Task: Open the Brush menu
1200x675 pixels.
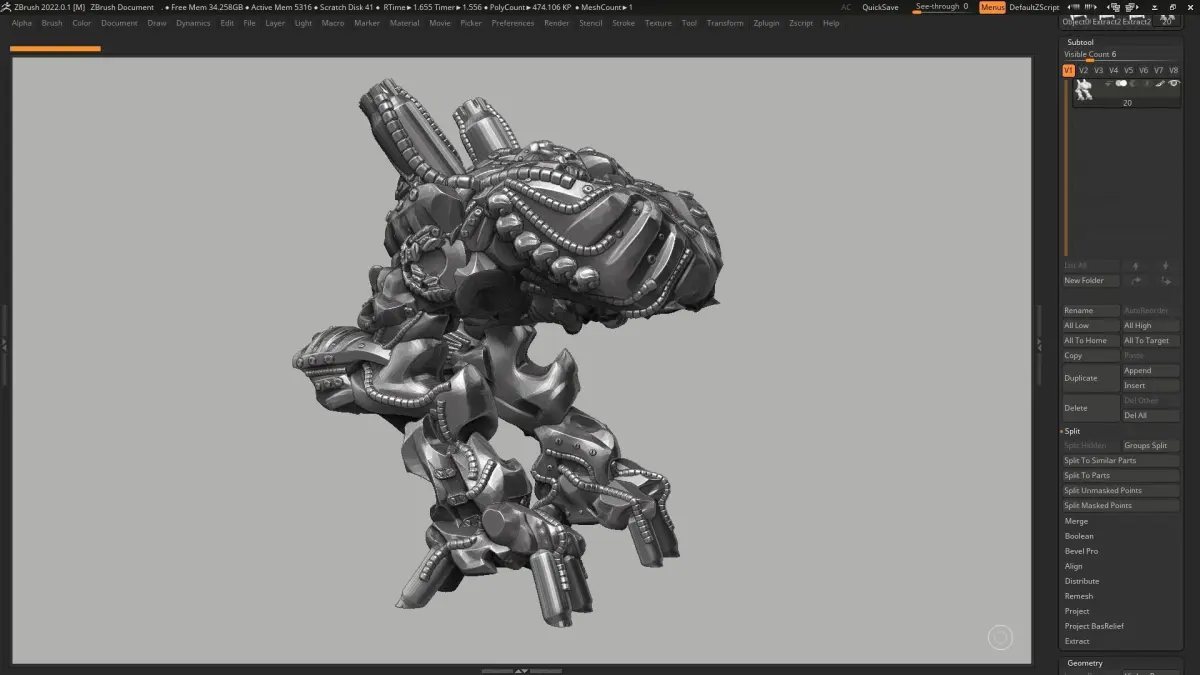Action: (x=52, y=23)
